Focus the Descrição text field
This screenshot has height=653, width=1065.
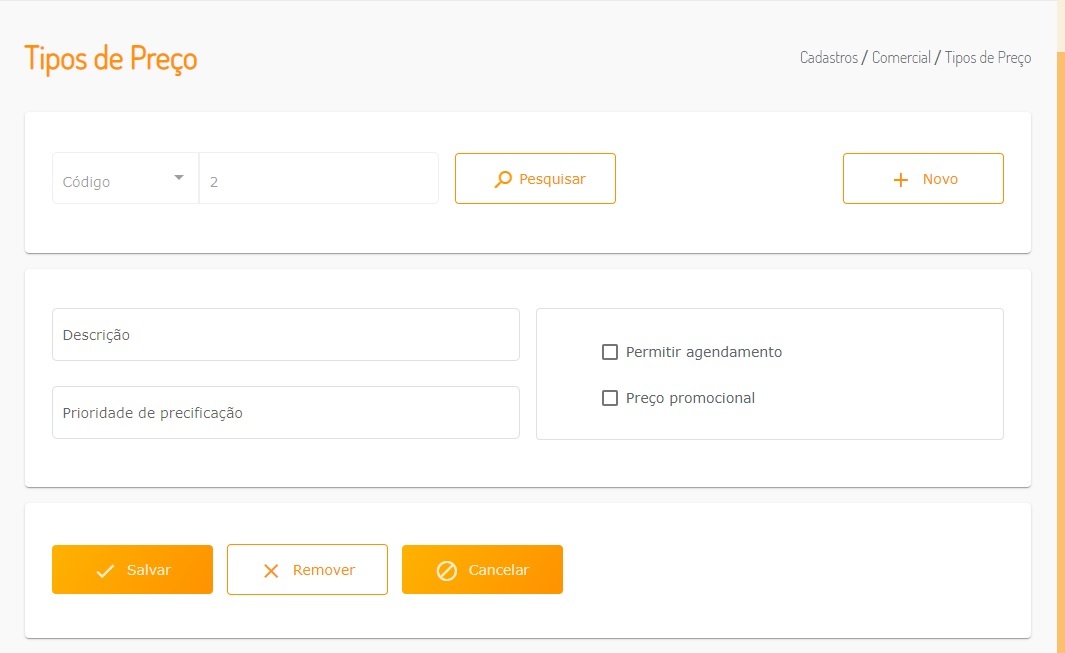[285, 335]
